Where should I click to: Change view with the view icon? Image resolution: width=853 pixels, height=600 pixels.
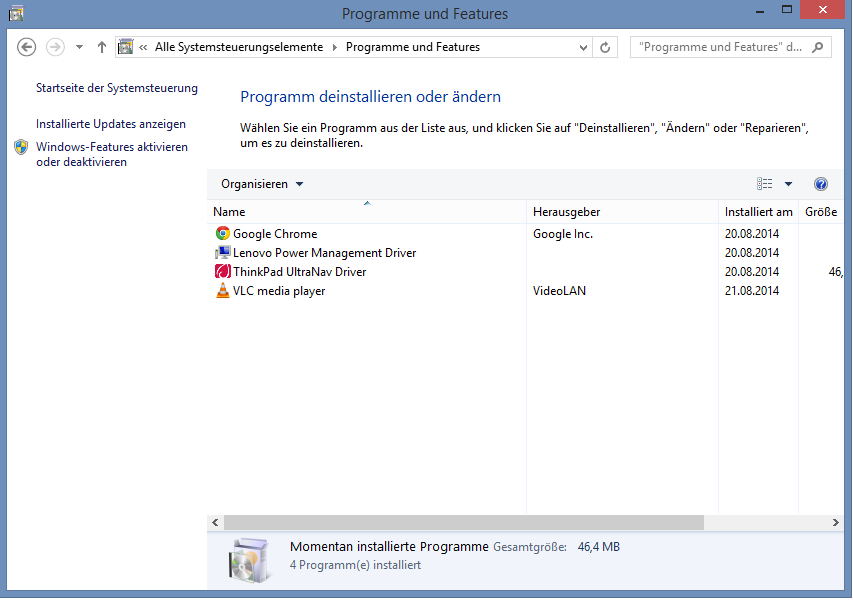pos(764,184)
